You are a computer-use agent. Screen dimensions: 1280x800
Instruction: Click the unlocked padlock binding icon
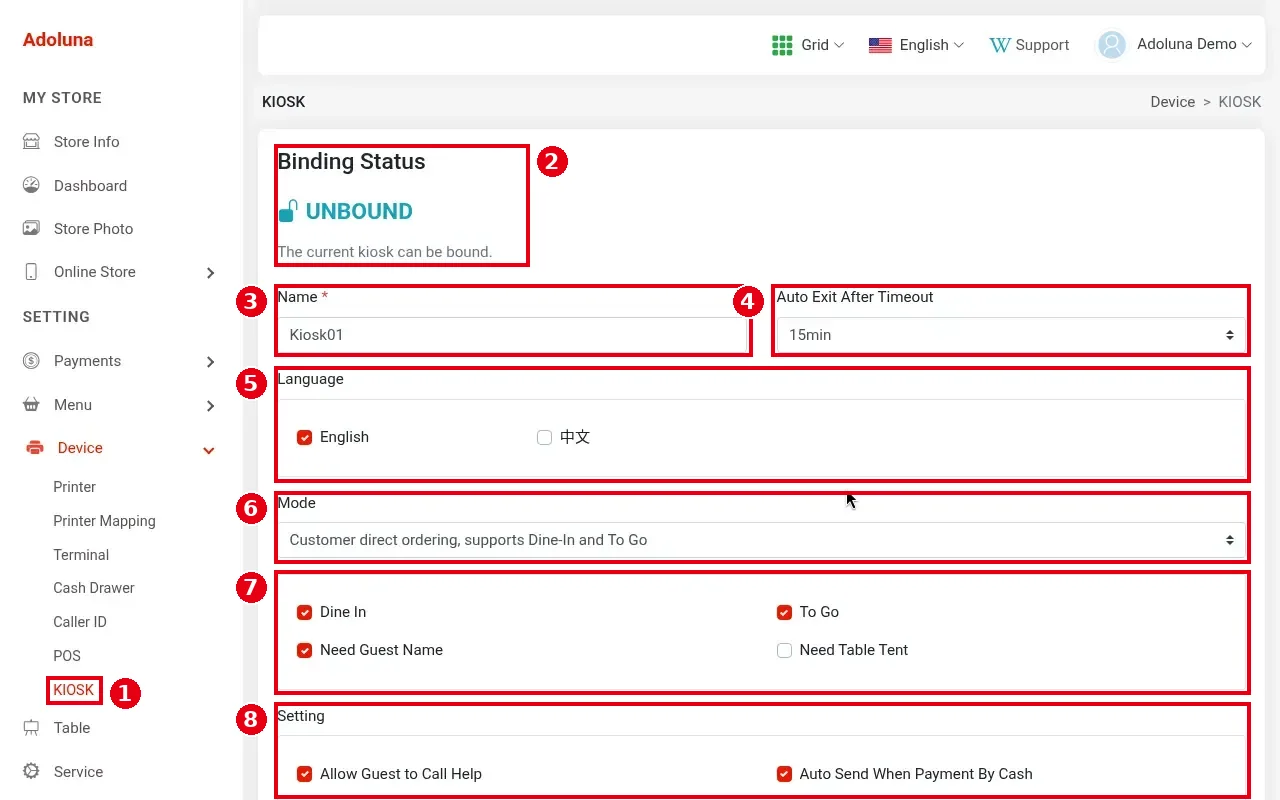pos(288,211)
